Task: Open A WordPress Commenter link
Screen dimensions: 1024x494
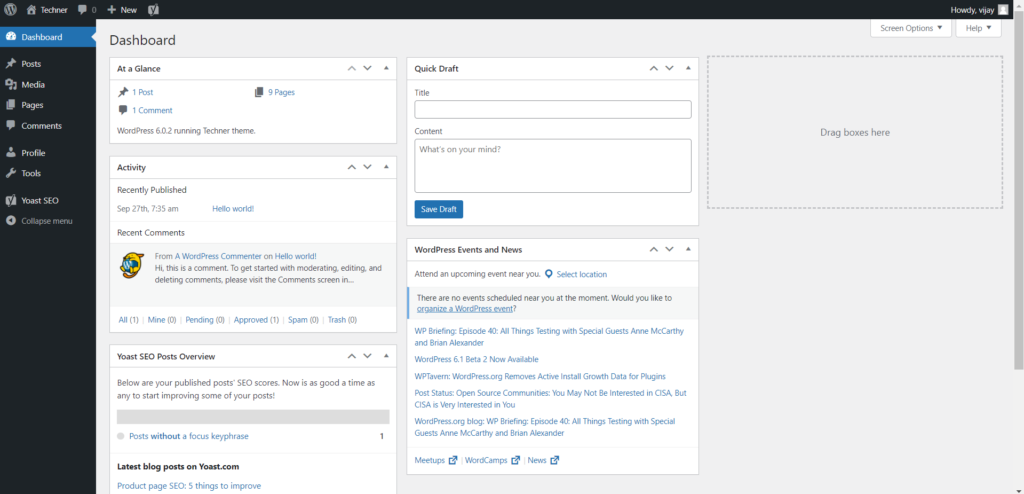Action: coord(218,256)
